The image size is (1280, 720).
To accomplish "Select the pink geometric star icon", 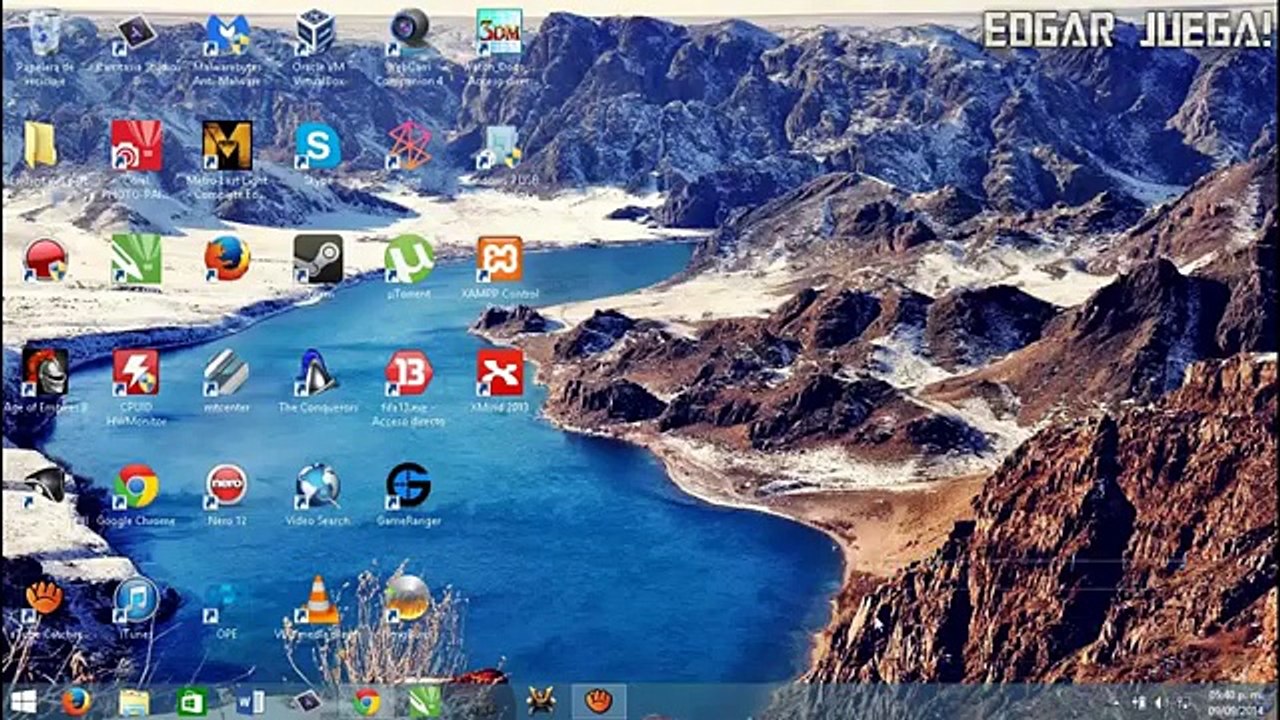I will (x=408, y=146).
